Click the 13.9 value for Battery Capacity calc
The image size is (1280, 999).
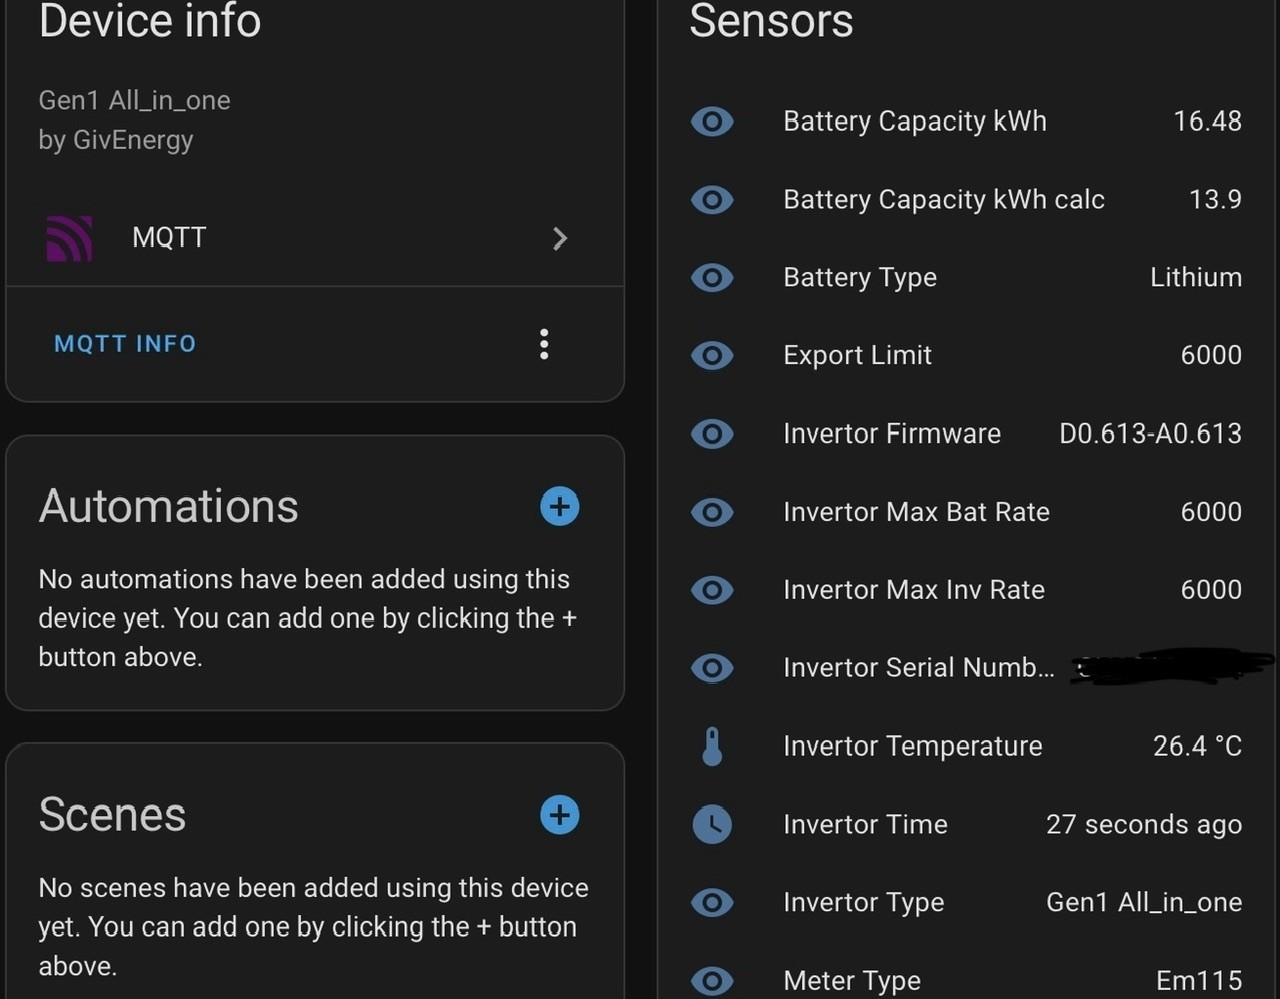tap(1215, 199)
